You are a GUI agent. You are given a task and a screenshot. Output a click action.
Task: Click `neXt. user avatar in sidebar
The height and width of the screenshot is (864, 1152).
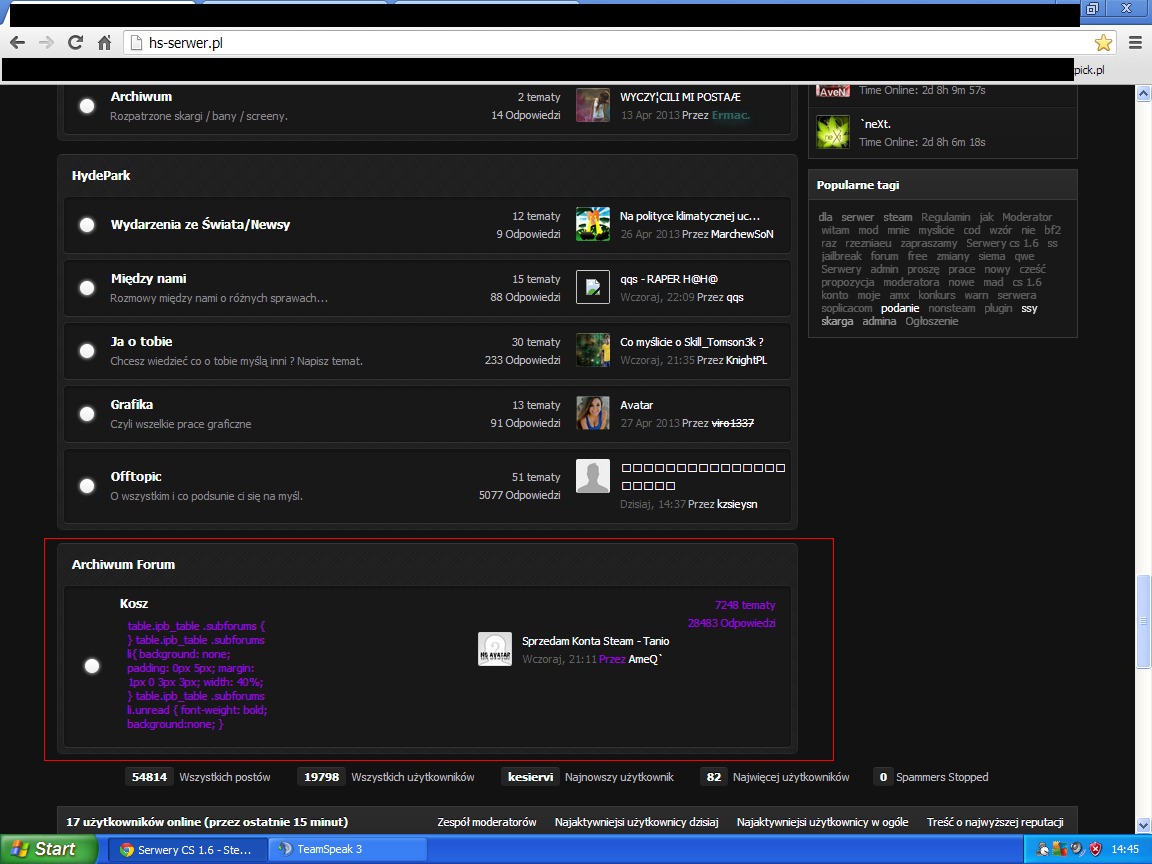[833, 133]
